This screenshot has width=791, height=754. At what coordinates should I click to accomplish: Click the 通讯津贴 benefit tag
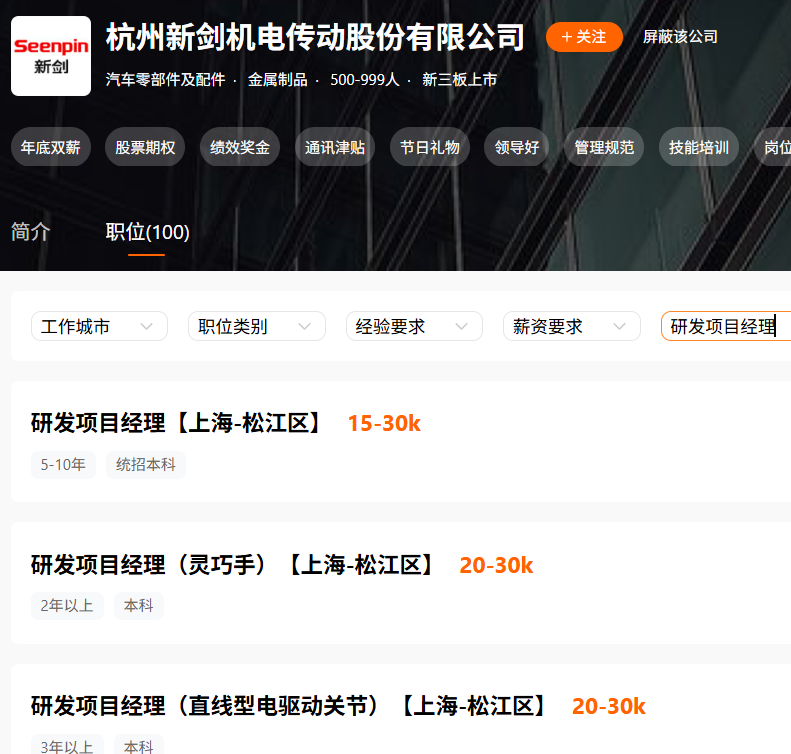pos(334,147)
